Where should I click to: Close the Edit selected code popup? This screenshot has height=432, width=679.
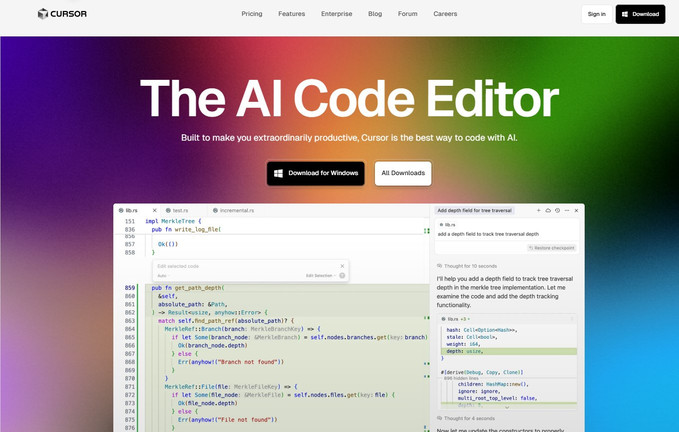(342, 266)
